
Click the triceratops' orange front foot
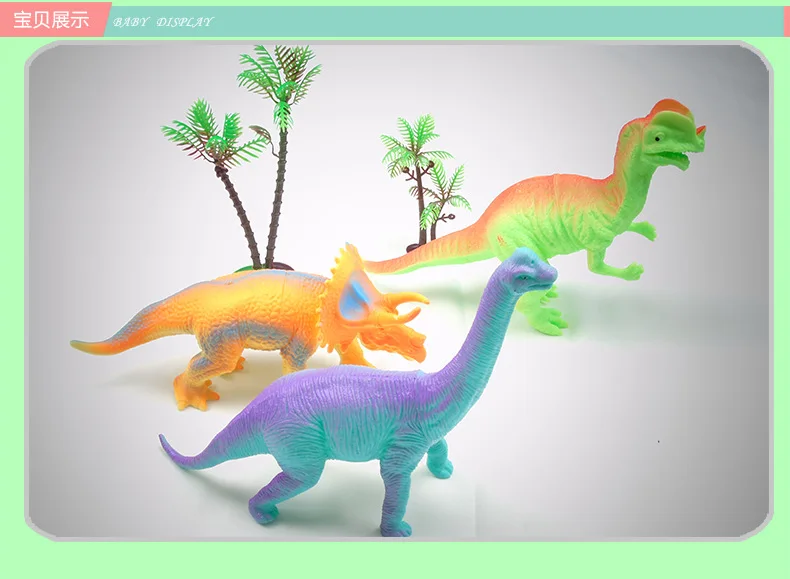click(x=194, y=396)
